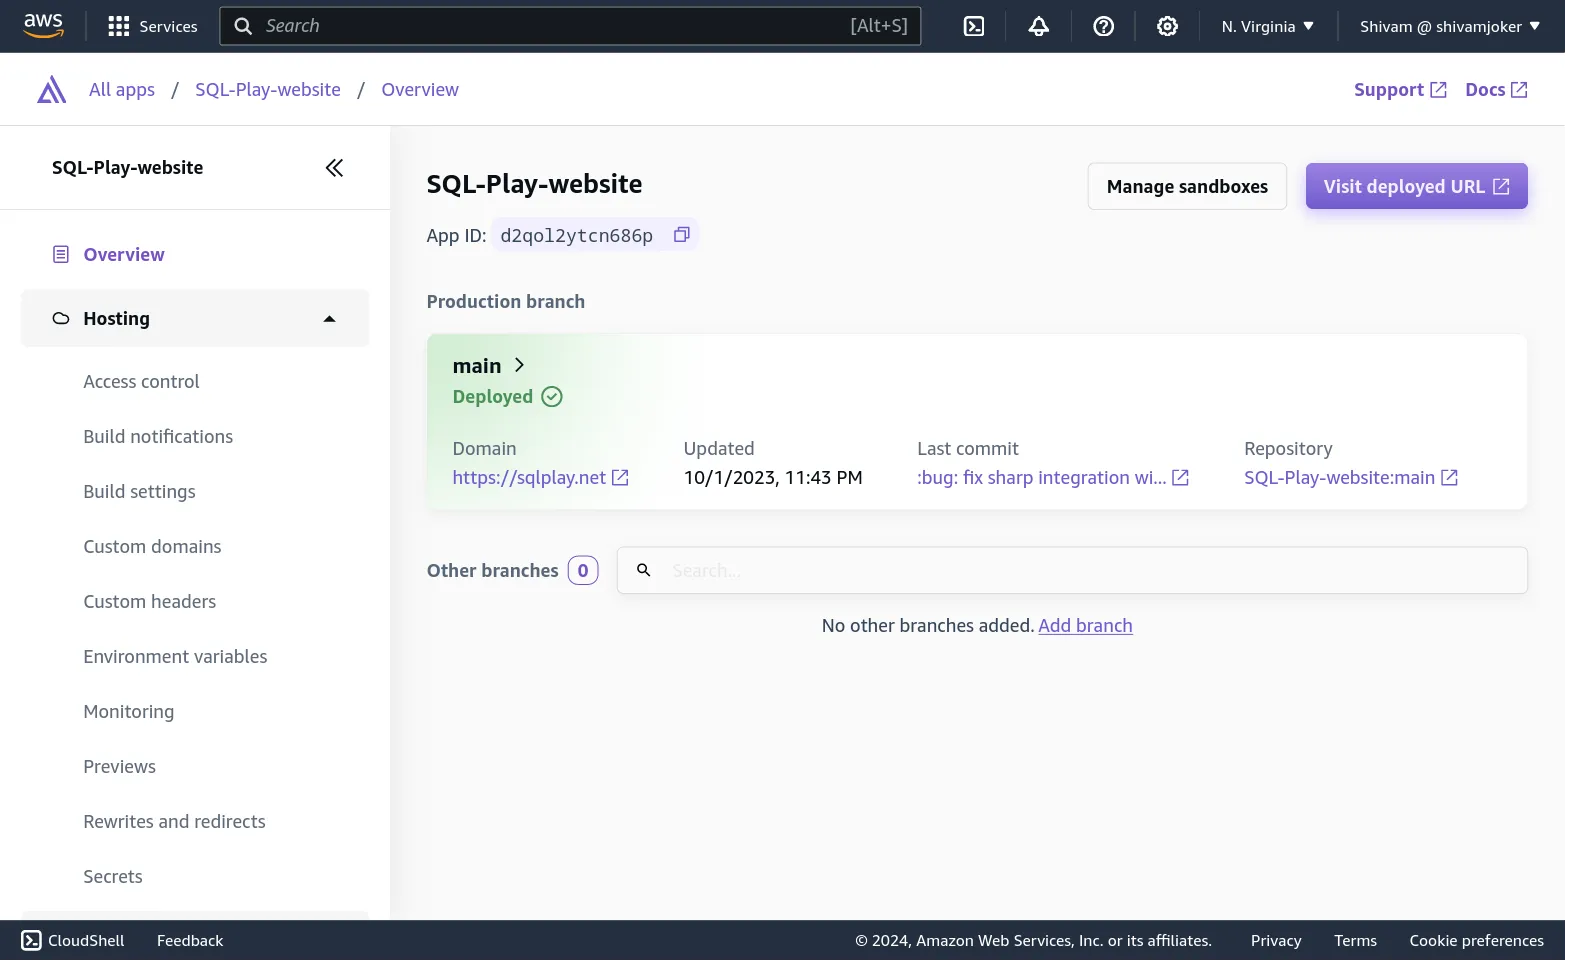Open Access control settings
The image size is (1570, 962).
141,382
